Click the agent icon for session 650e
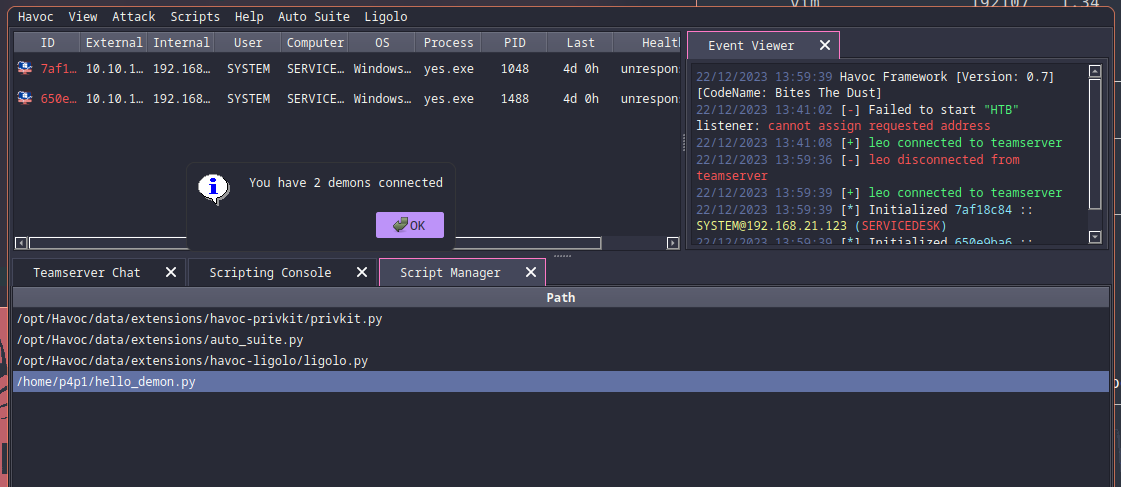Screen dimensions: 1121x487 pos(24,99)
